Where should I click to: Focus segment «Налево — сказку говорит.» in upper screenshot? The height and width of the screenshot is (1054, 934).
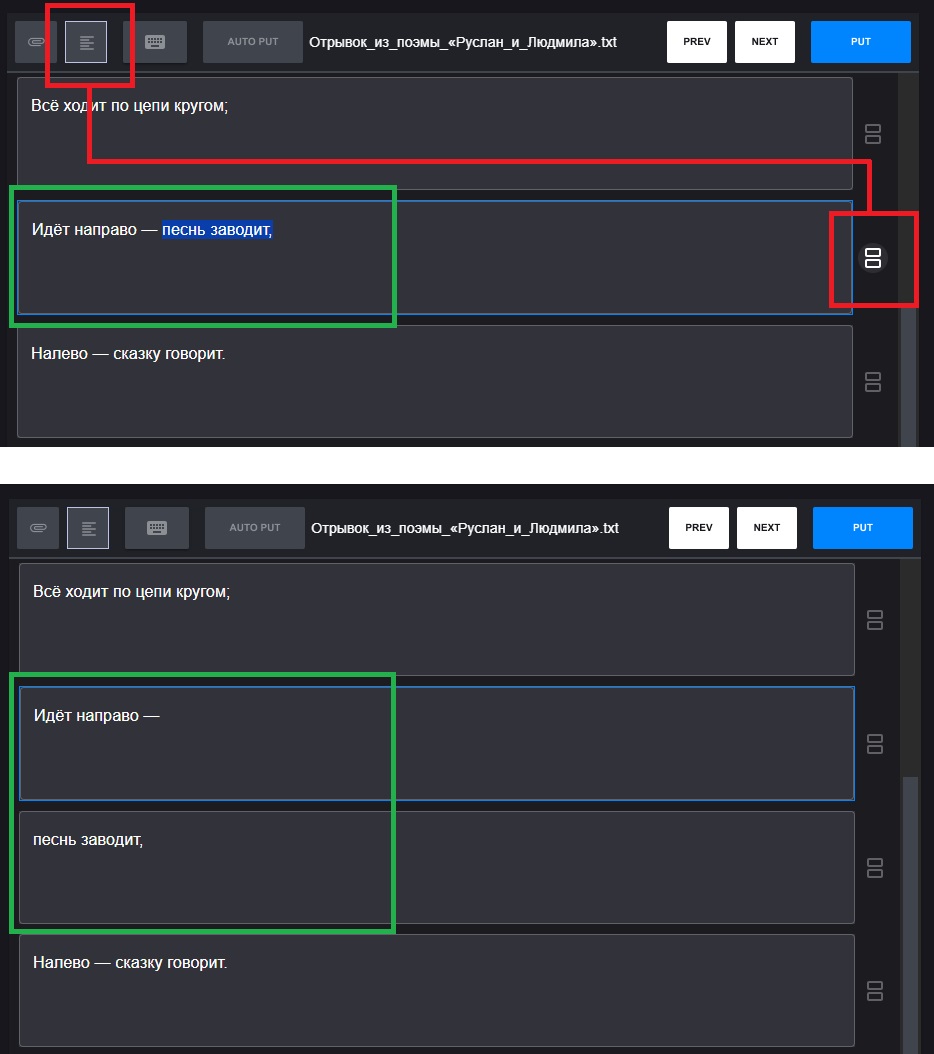click(434, 381)
